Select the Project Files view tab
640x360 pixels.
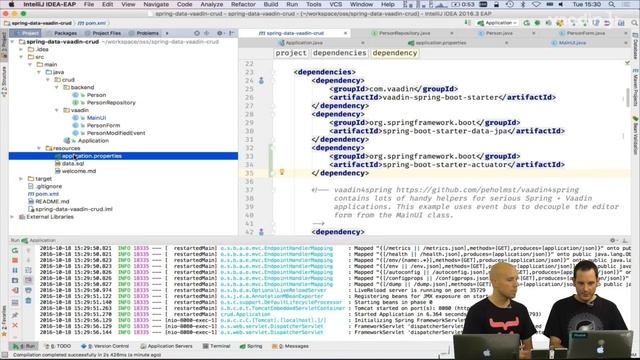coord(106,33)
